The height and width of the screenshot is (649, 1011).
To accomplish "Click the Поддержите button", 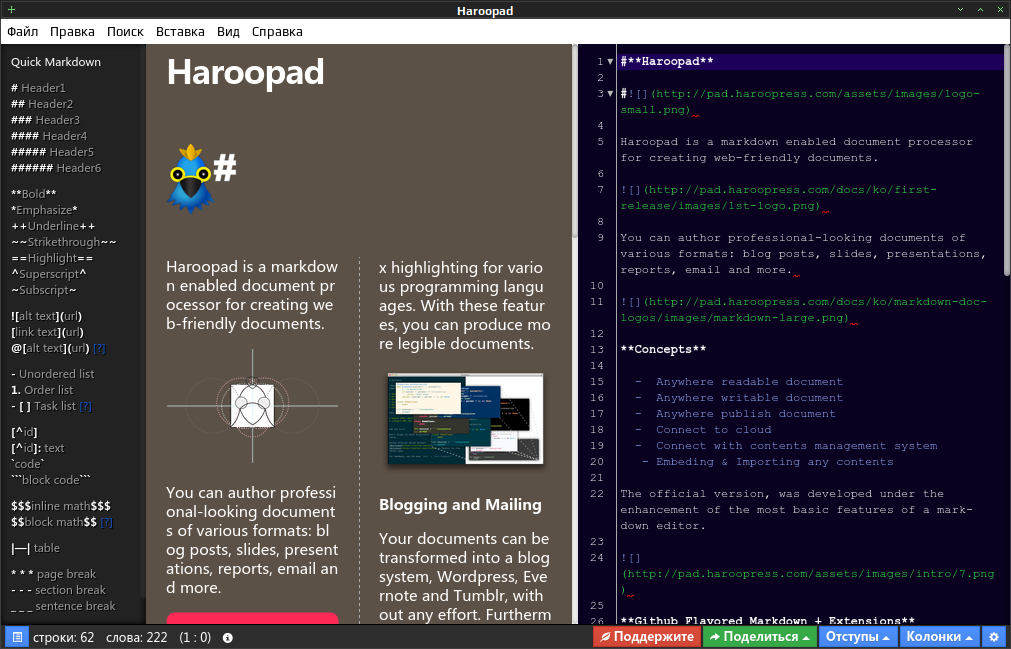I will [647, 637].
